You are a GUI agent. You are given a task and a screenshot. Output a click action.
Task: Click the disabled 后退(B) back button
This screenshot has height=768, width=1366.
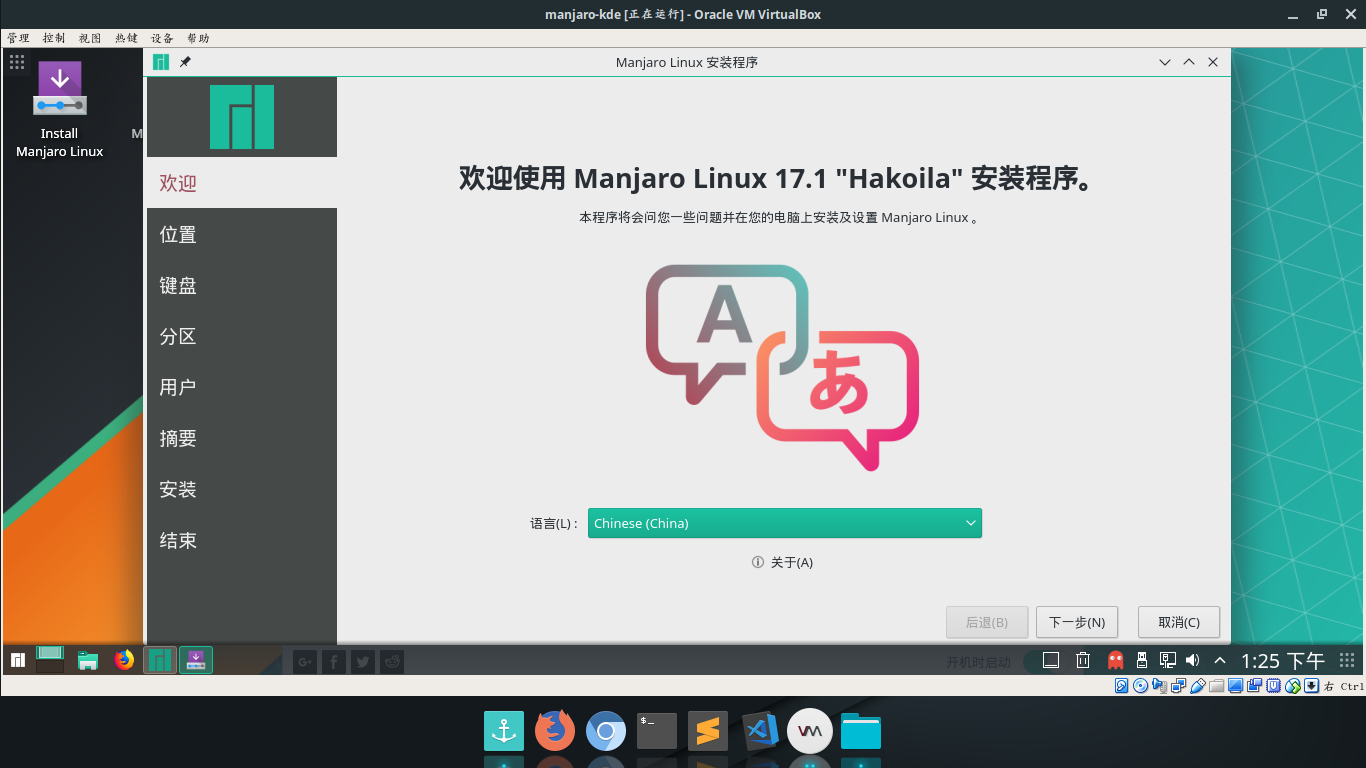click(987, 622)
